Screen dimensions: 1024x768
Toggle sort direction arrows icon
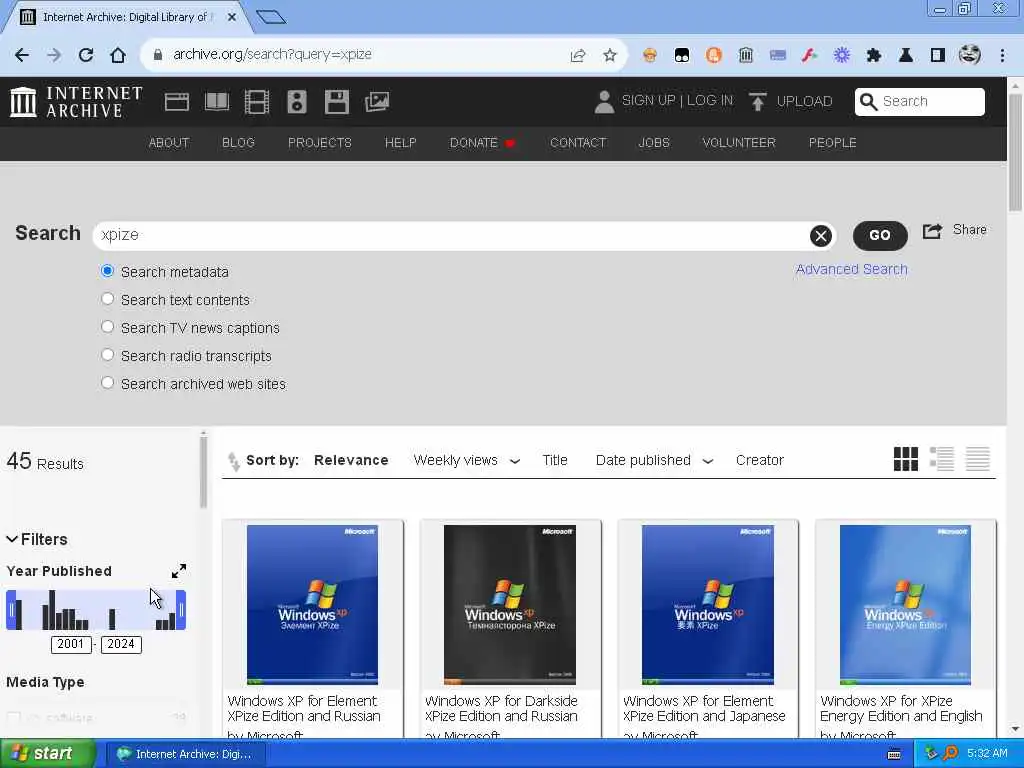(234, 461)
